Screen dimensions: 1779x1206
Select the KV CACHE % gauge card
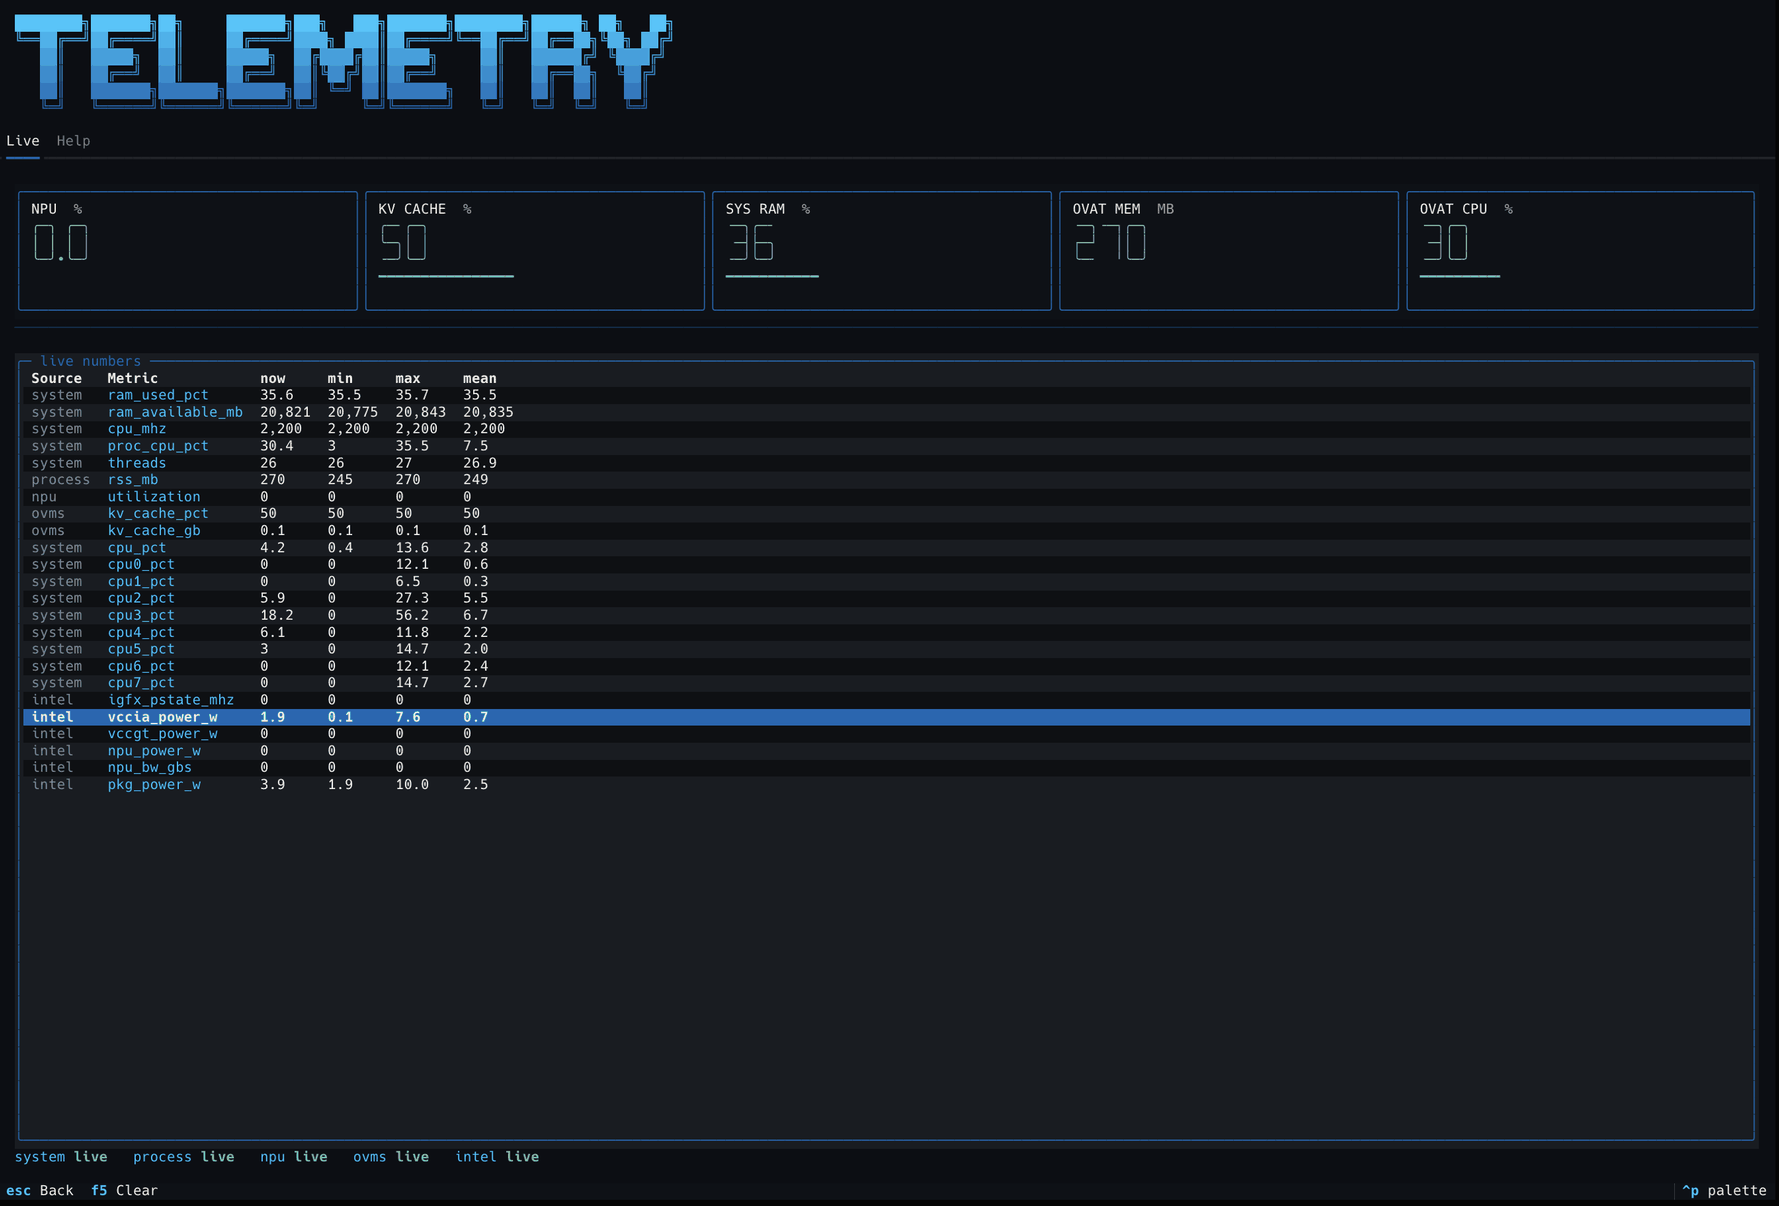coord(535,251)
